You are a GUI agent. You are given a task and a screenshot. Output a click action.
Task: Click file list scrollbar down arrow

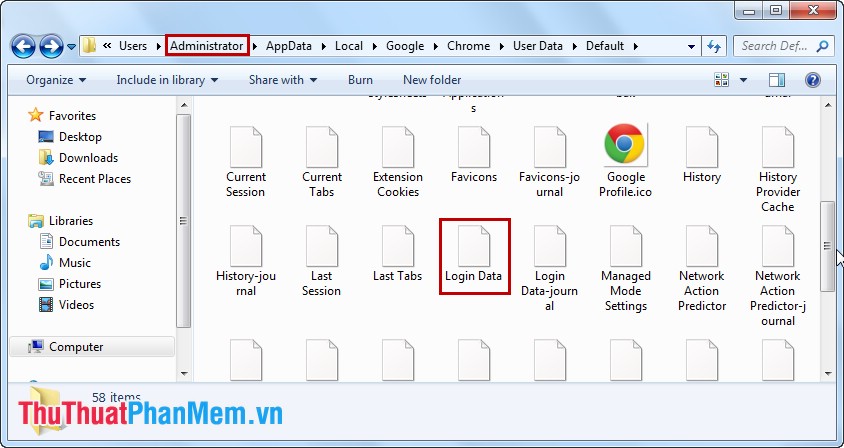828,374
